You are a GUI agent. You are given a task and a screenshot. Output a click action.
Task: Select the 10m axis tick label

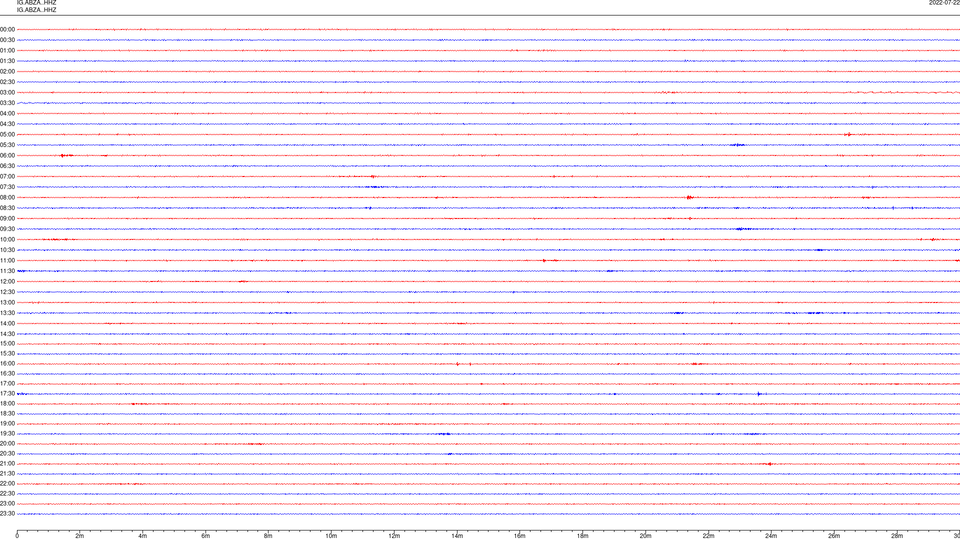(331, 536)
